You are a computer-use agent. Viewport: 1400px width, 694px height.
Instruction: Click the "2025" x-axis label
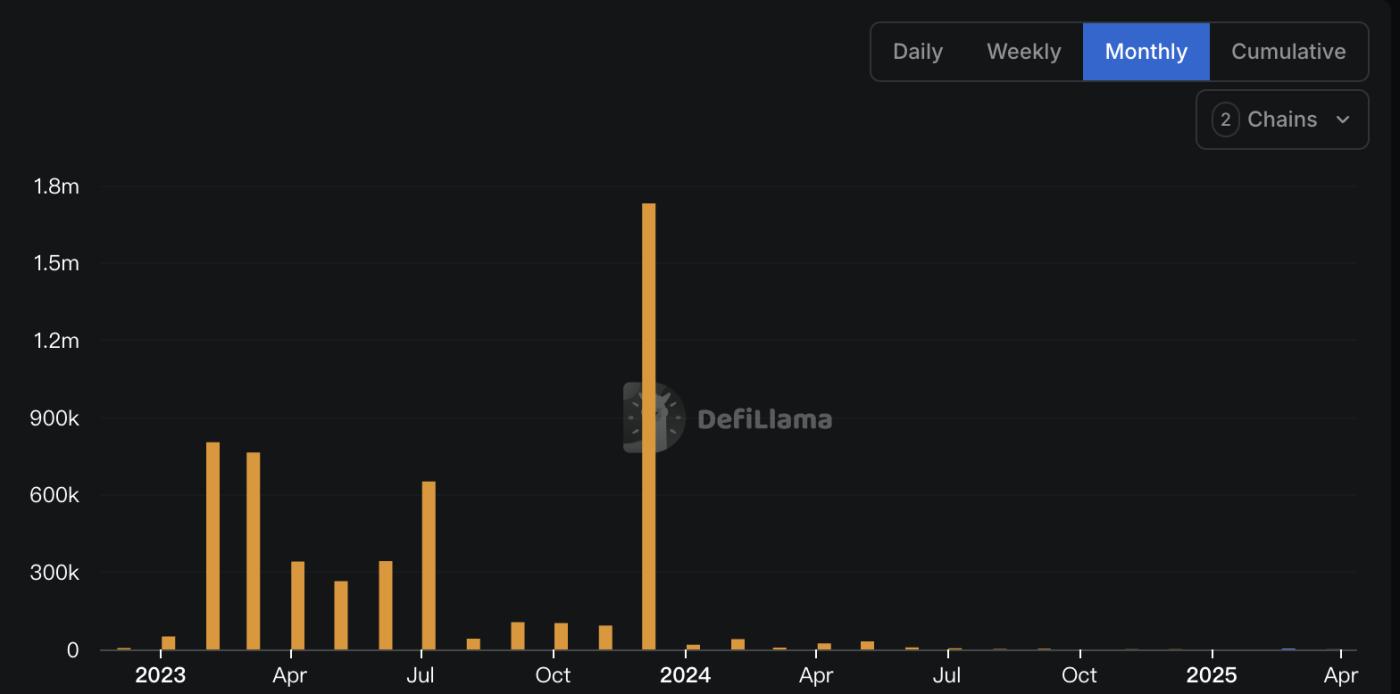1211,675
